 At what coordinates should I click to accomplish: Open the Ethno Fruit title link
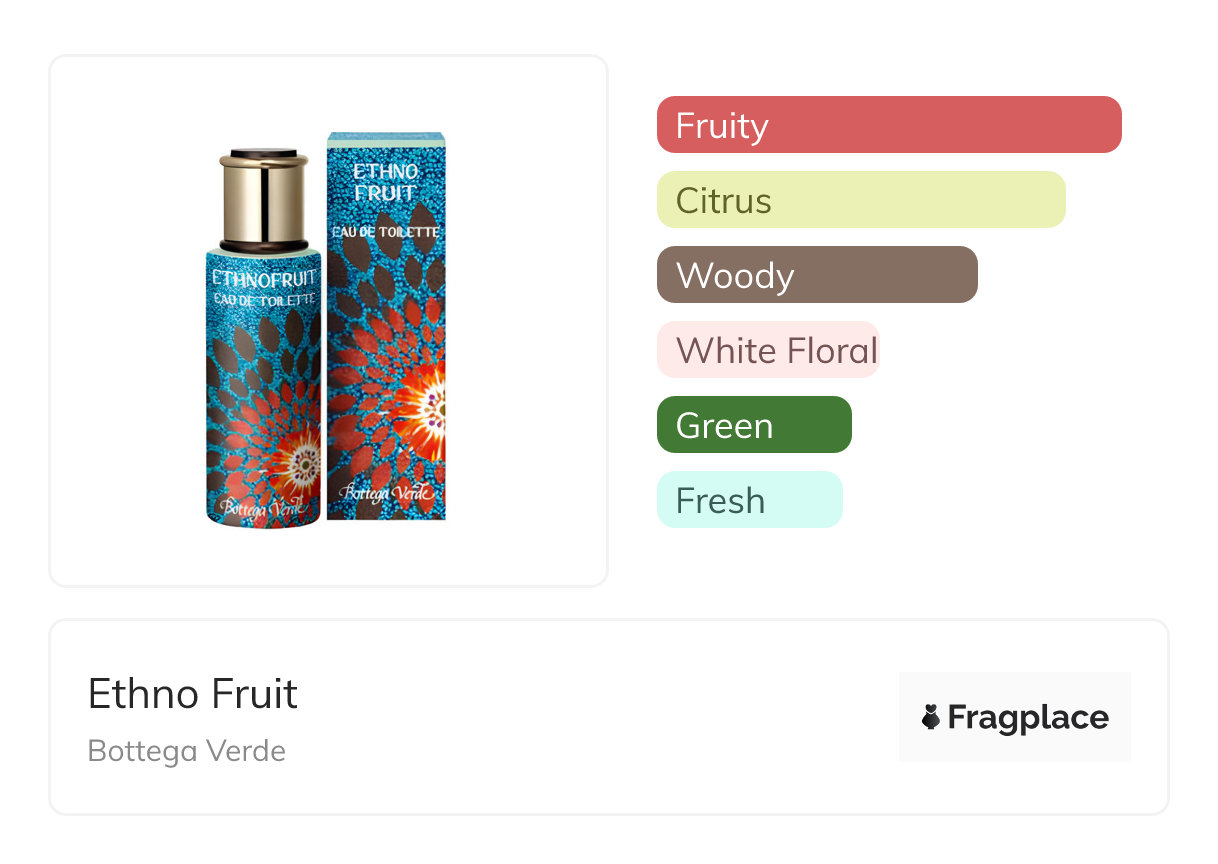point(193,694)
